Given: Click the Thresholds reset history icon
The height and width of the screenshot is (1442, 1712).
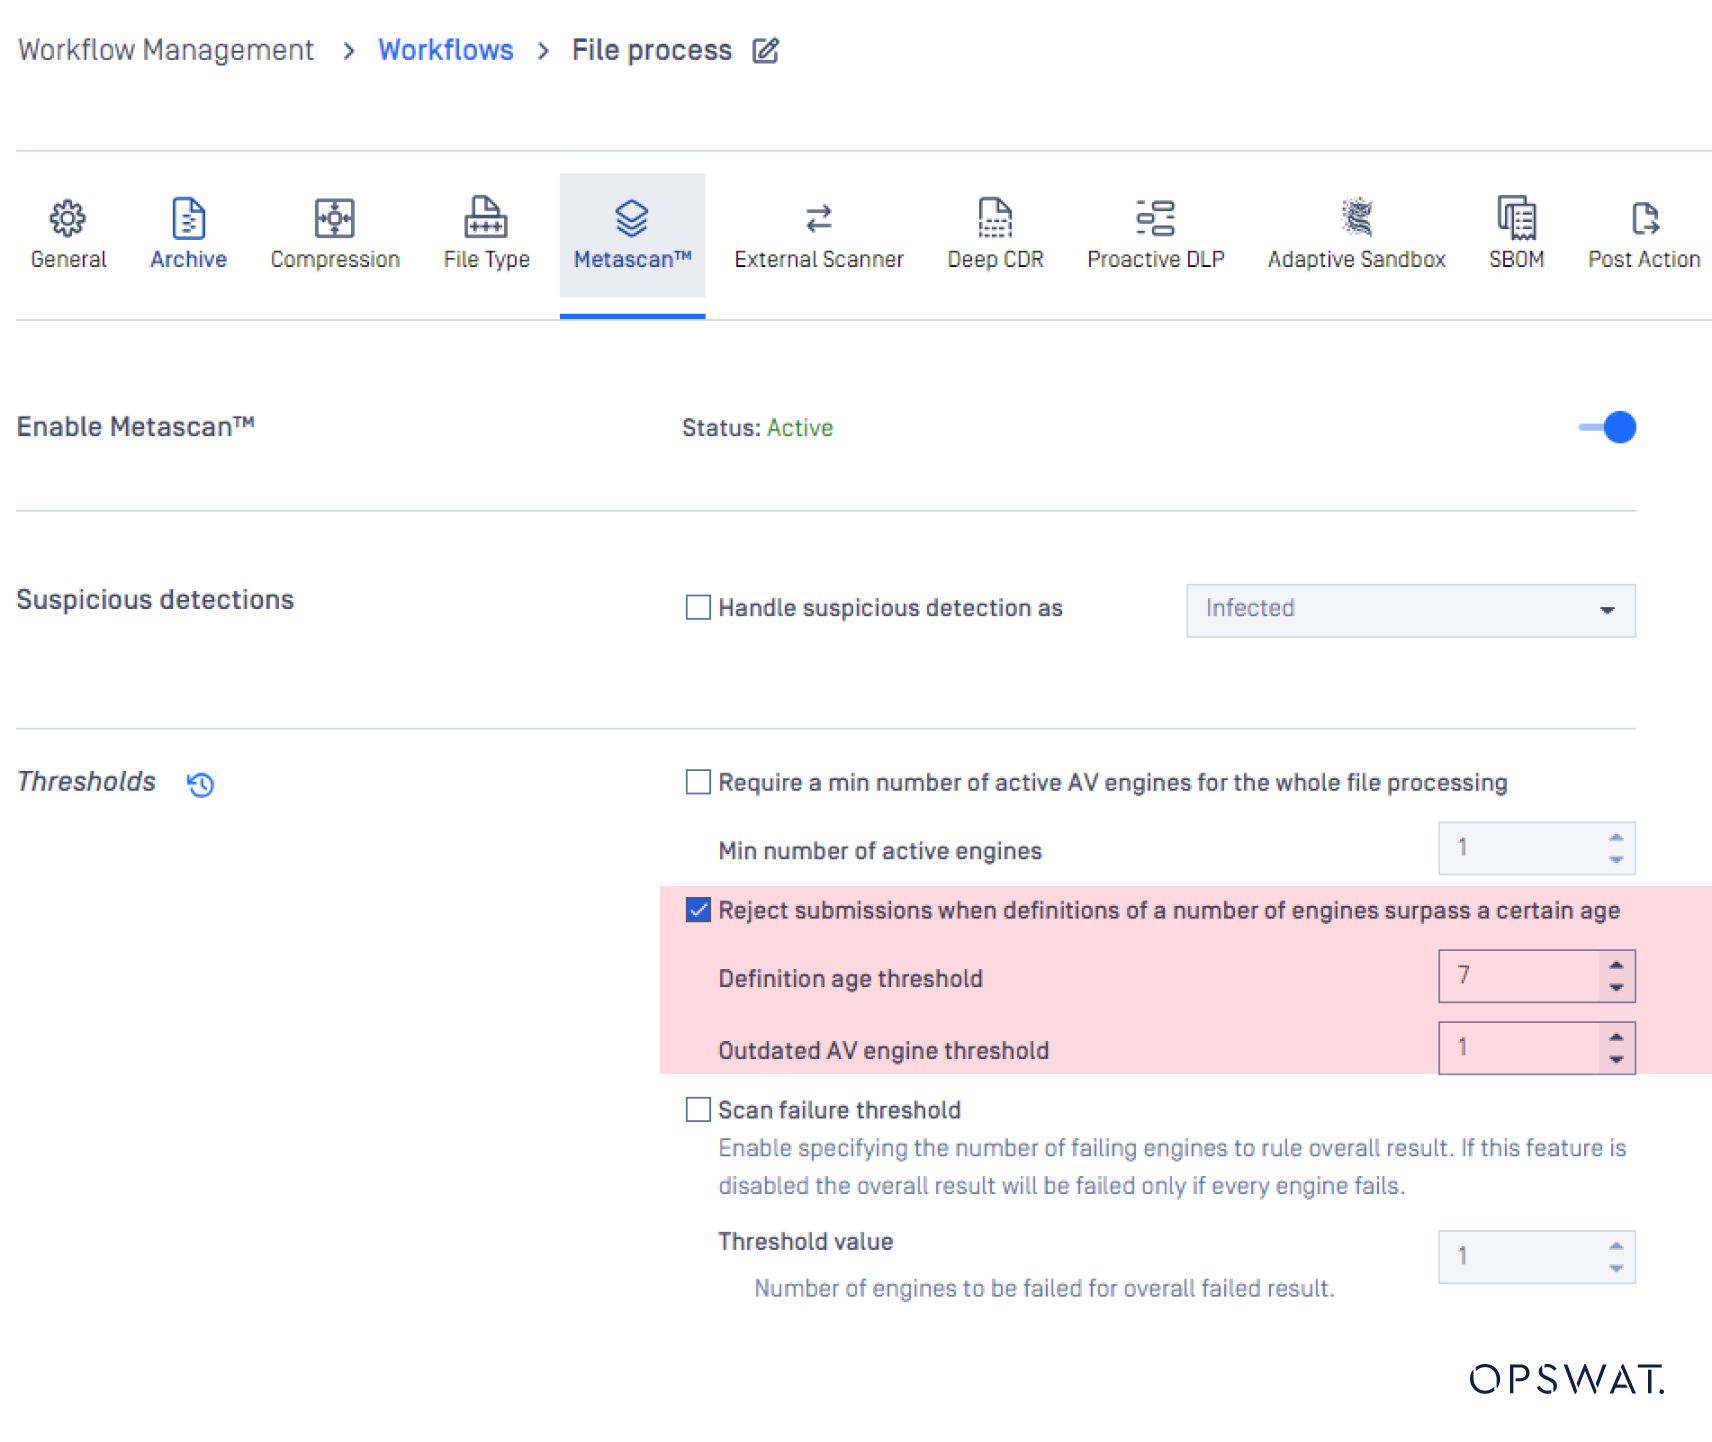Looking at the screenshot, I should [200, 785].
